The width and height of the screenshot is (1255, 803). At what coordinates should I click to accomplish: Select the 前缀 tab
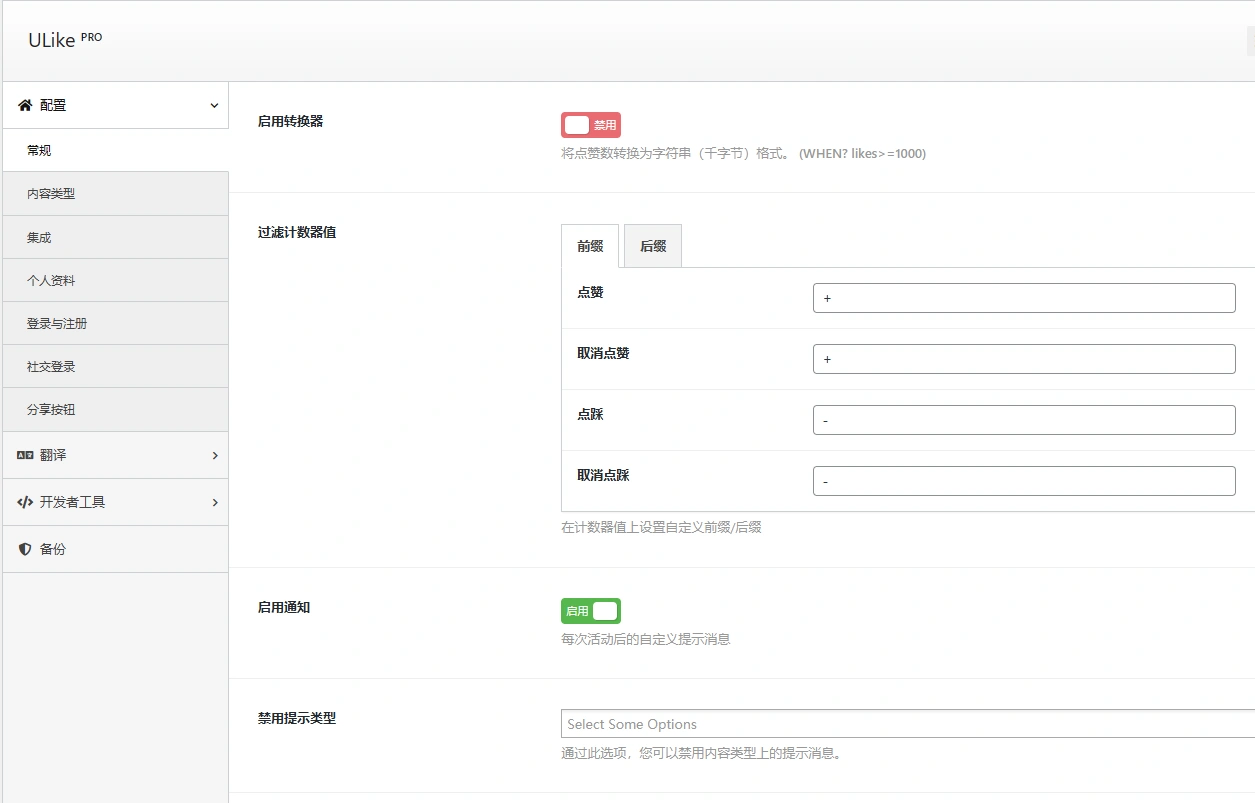coord(589,245)
